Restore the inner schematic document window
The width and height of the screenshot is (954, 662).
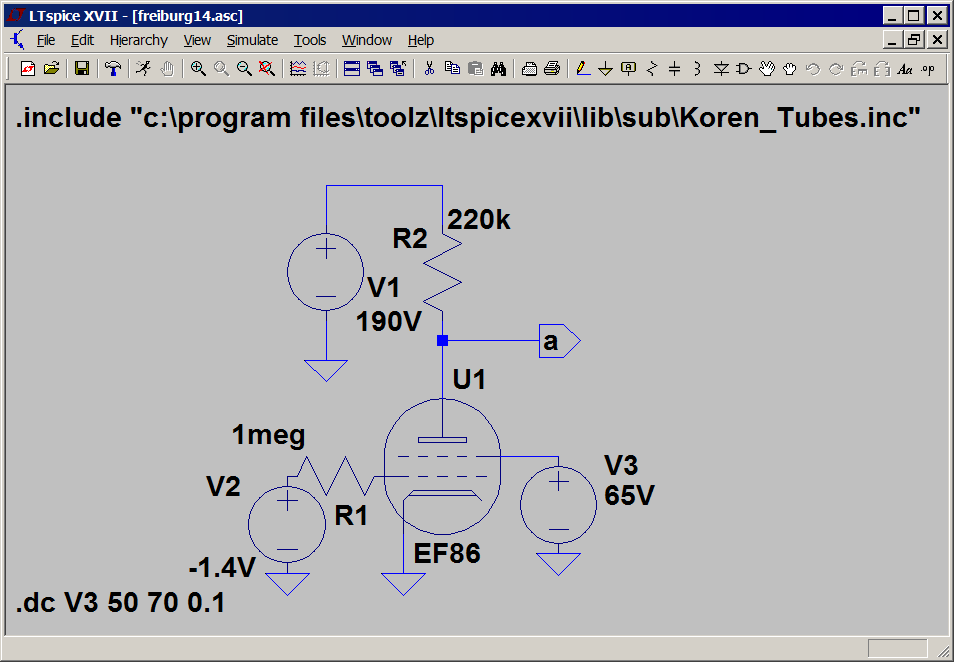coord(913,40)
